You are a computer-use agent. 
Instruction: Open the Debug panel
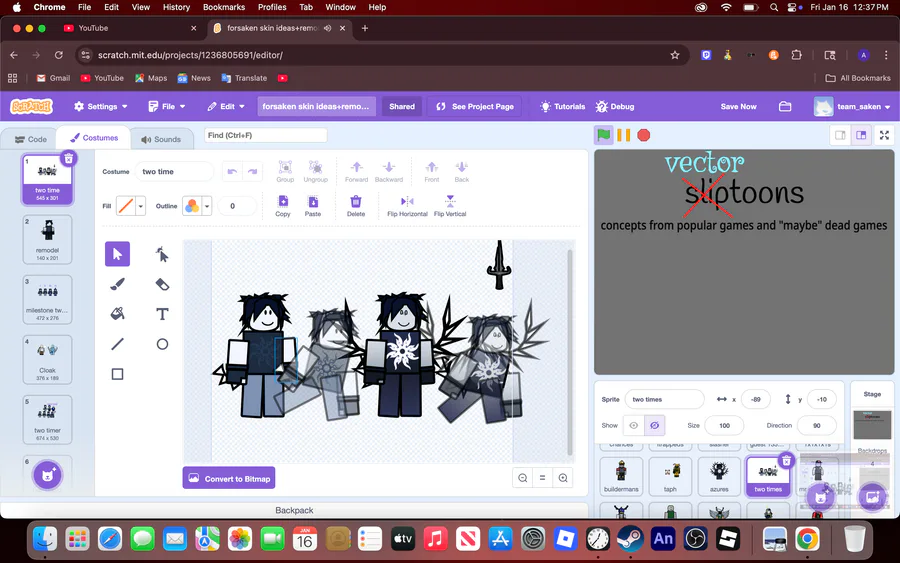click(615, 107)
